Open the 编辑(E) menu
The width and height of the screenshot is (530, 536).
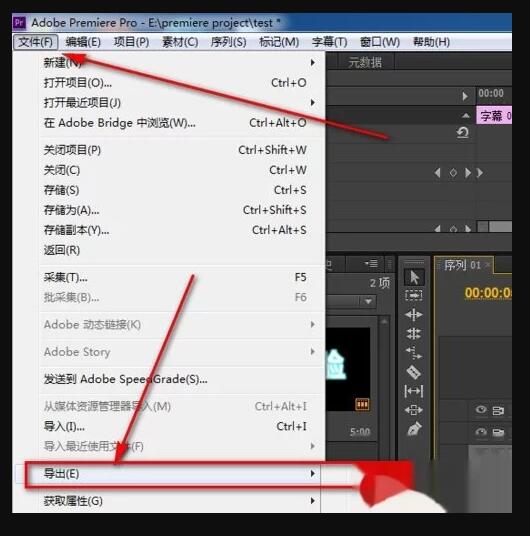(x=83, y=42)
